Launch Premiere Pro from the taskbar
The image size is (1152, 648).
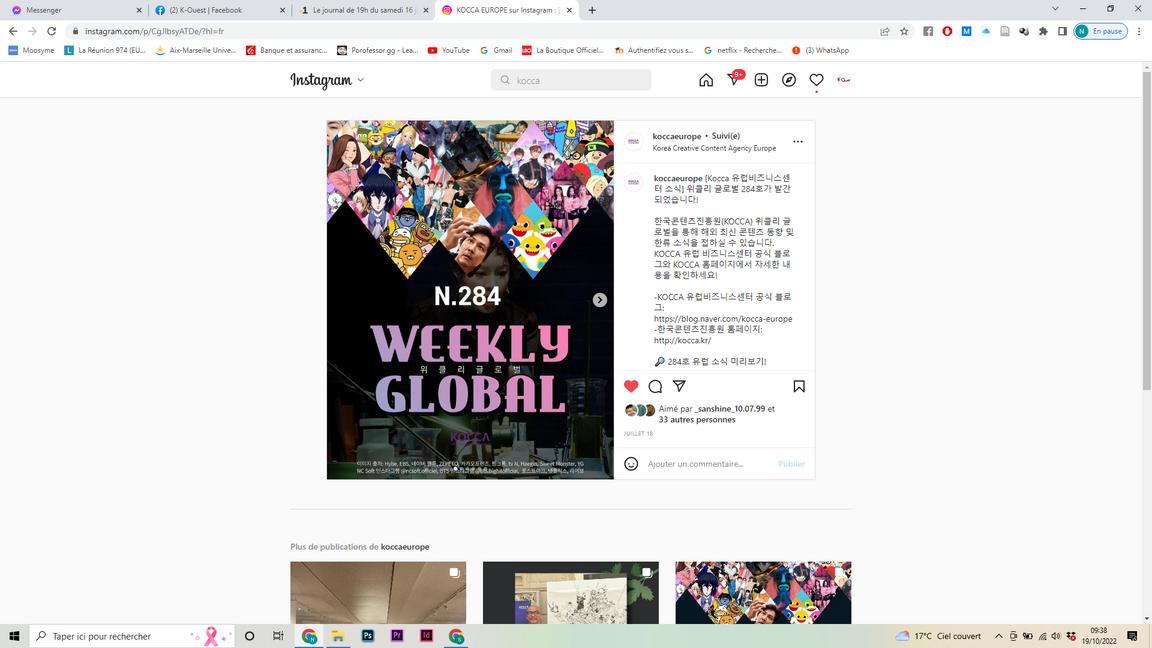[x=397, y=636]
